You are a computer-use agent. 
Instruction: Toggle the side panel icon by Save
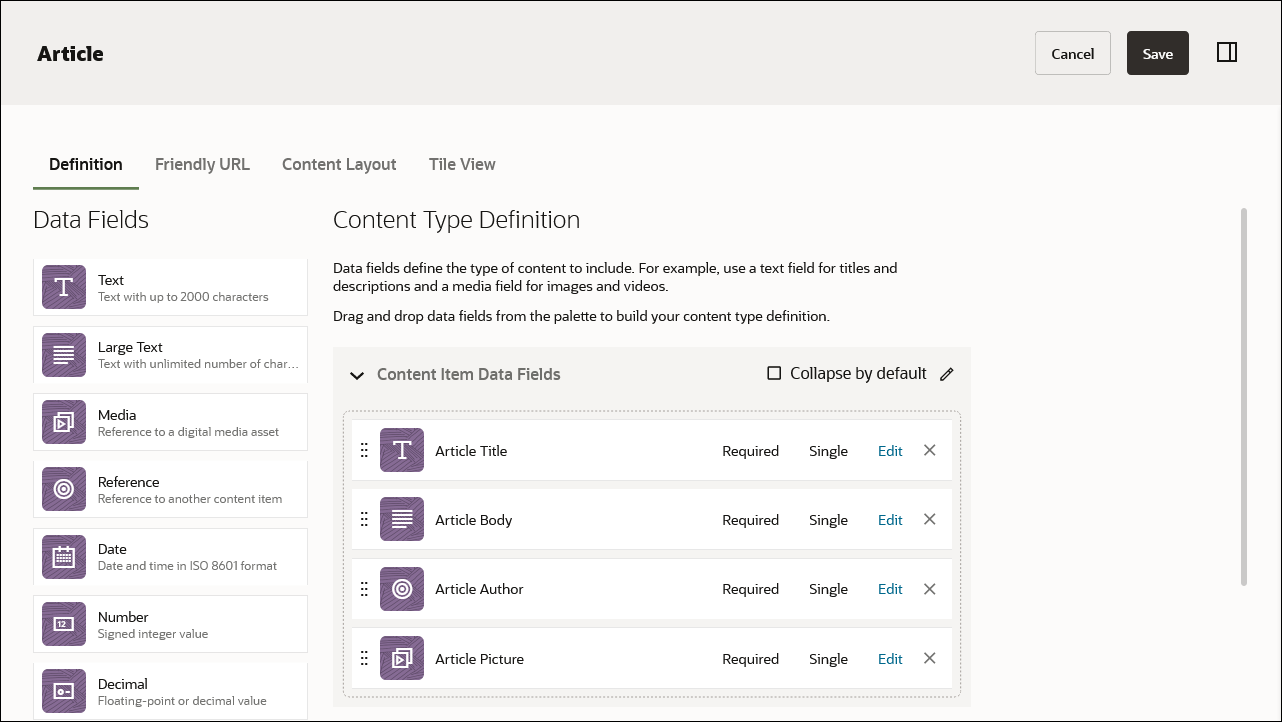[1227, 52]
